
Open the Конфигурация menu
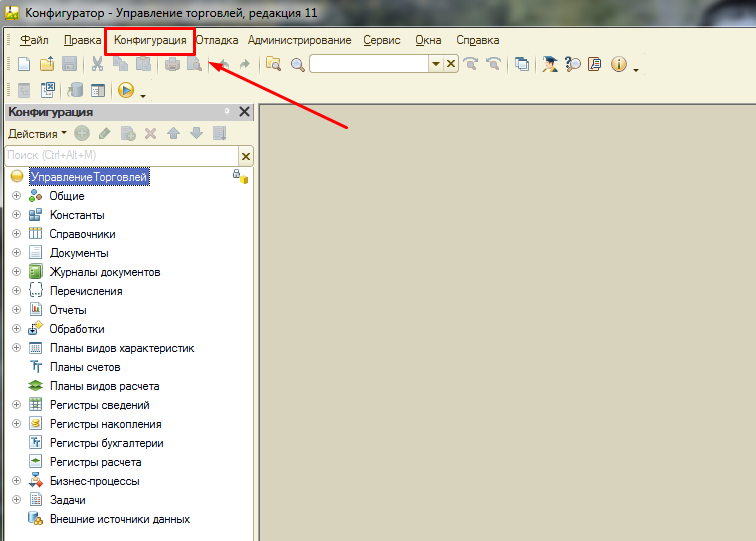click(x=150, y=40)
